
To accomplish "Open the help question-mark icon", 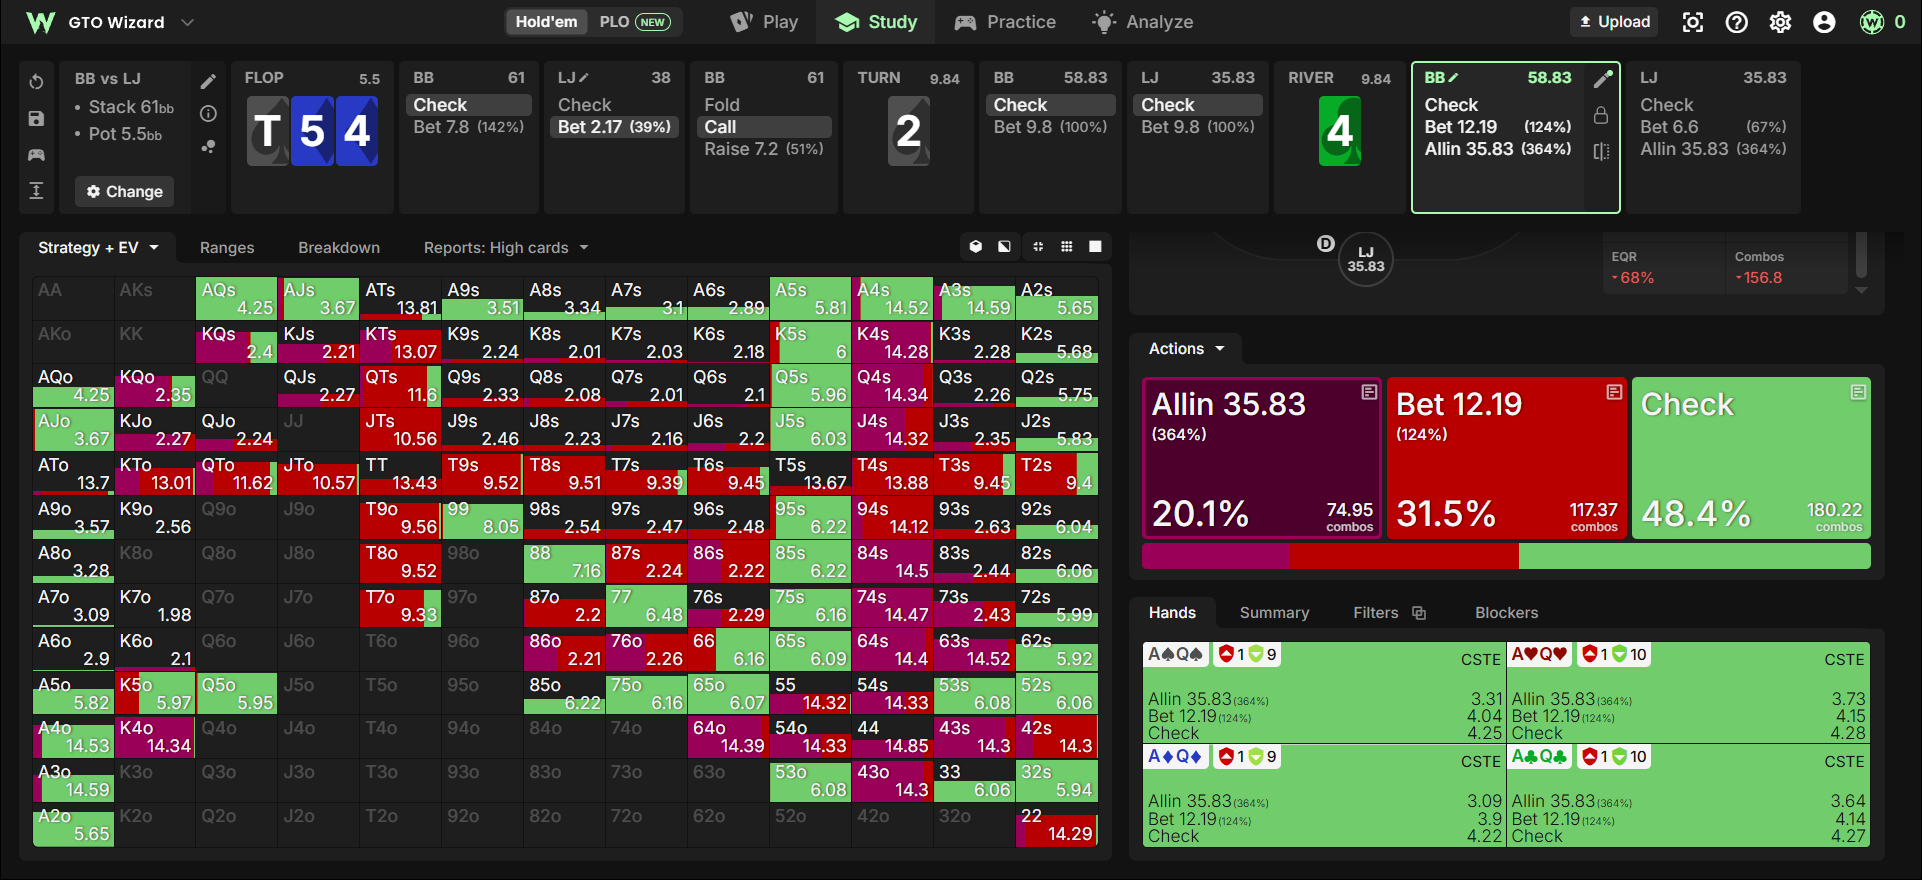I will click(1737, 22).
